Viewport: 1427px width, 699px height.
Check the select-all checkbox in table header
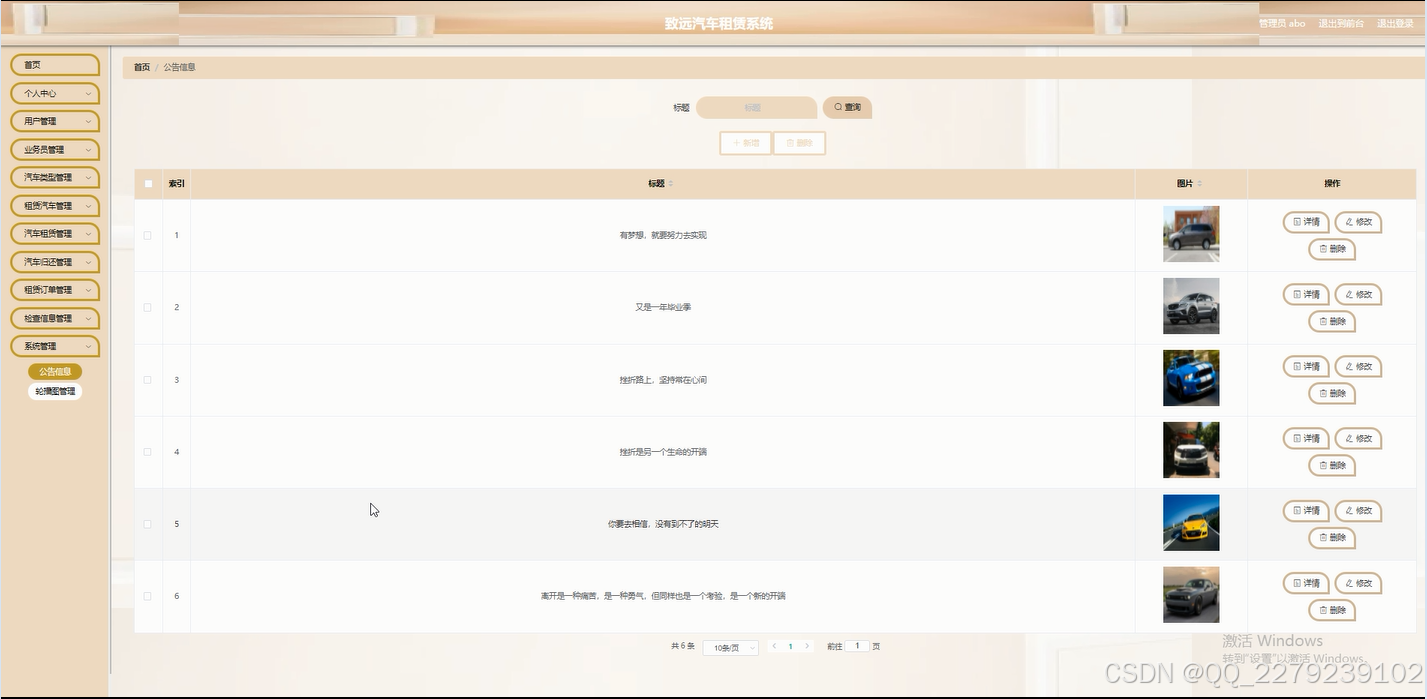coord(148,183)
